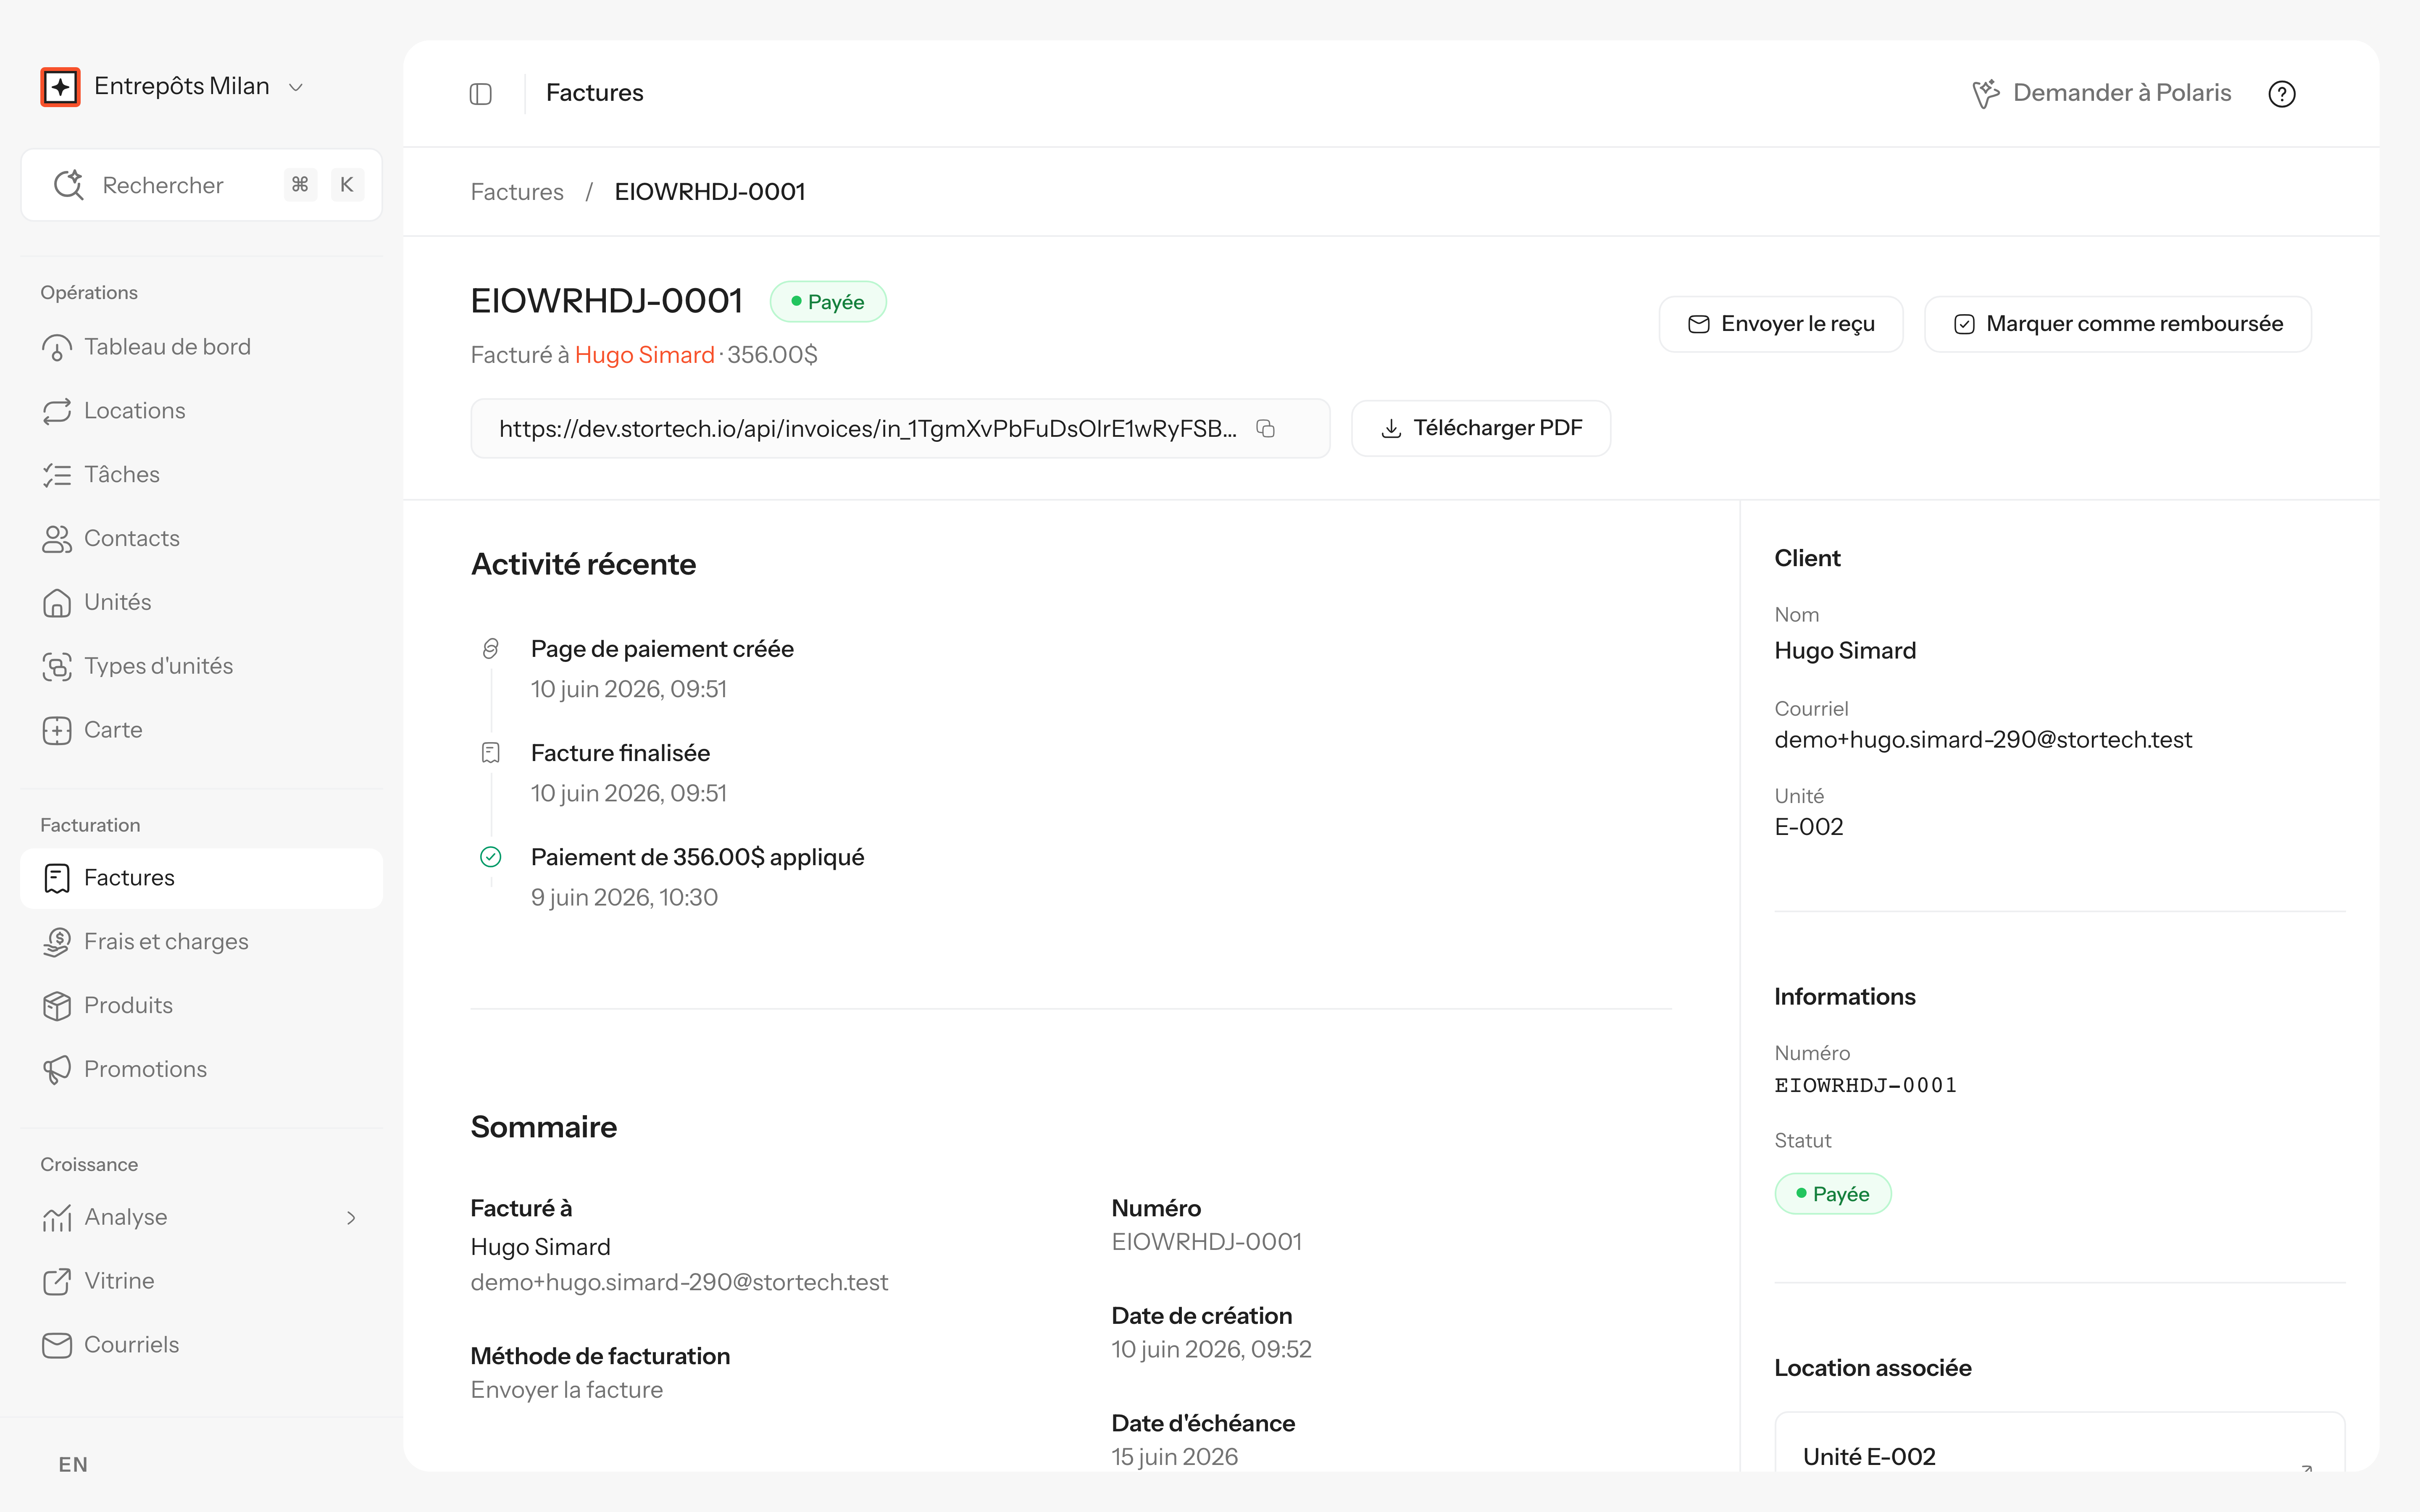Click the Tableau de bord gauge icon
The height and width of the screenshot is (1512, 2420).
[57, 348]
